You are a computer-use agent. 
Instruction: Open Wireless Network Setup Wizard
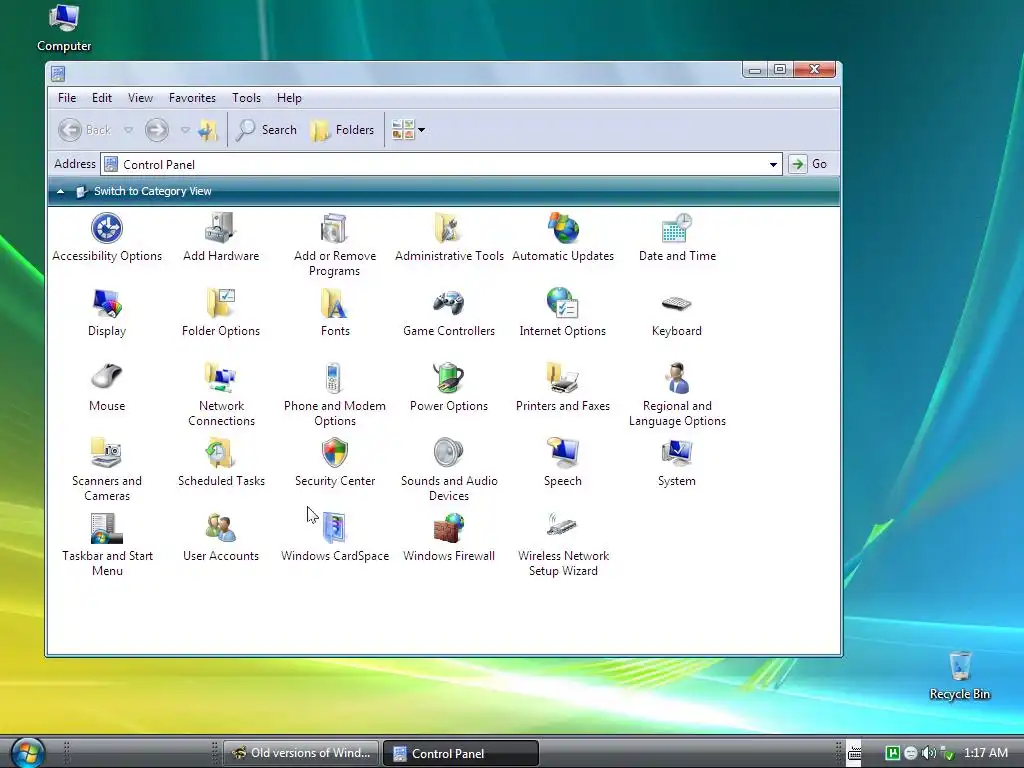[x=563, y=545]
